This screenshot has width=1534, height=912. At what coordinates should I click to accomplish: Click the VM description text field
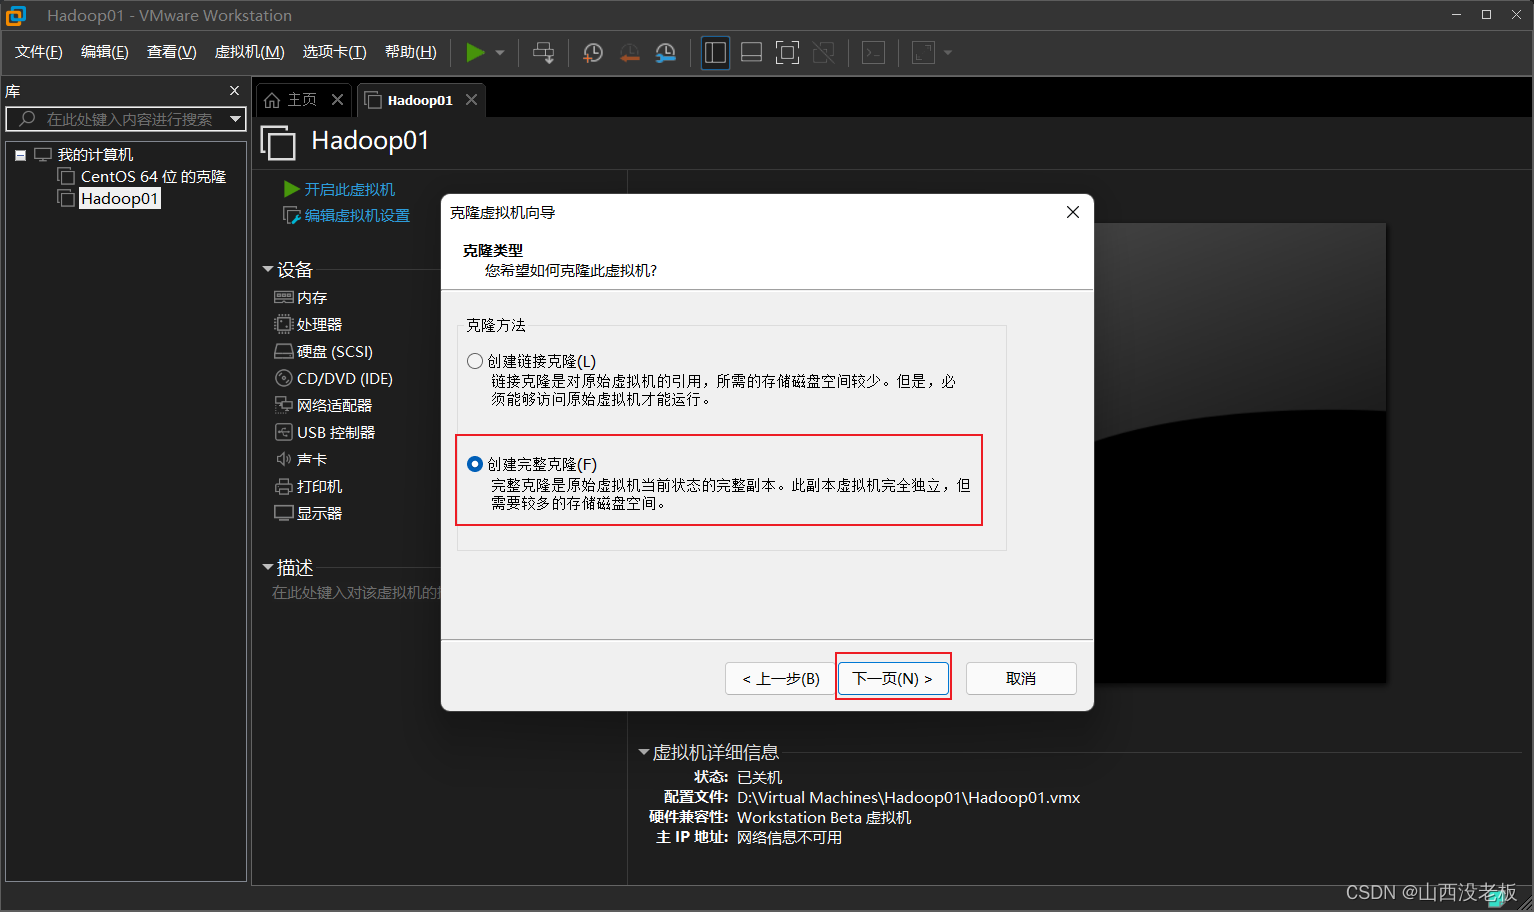point(356,593)
